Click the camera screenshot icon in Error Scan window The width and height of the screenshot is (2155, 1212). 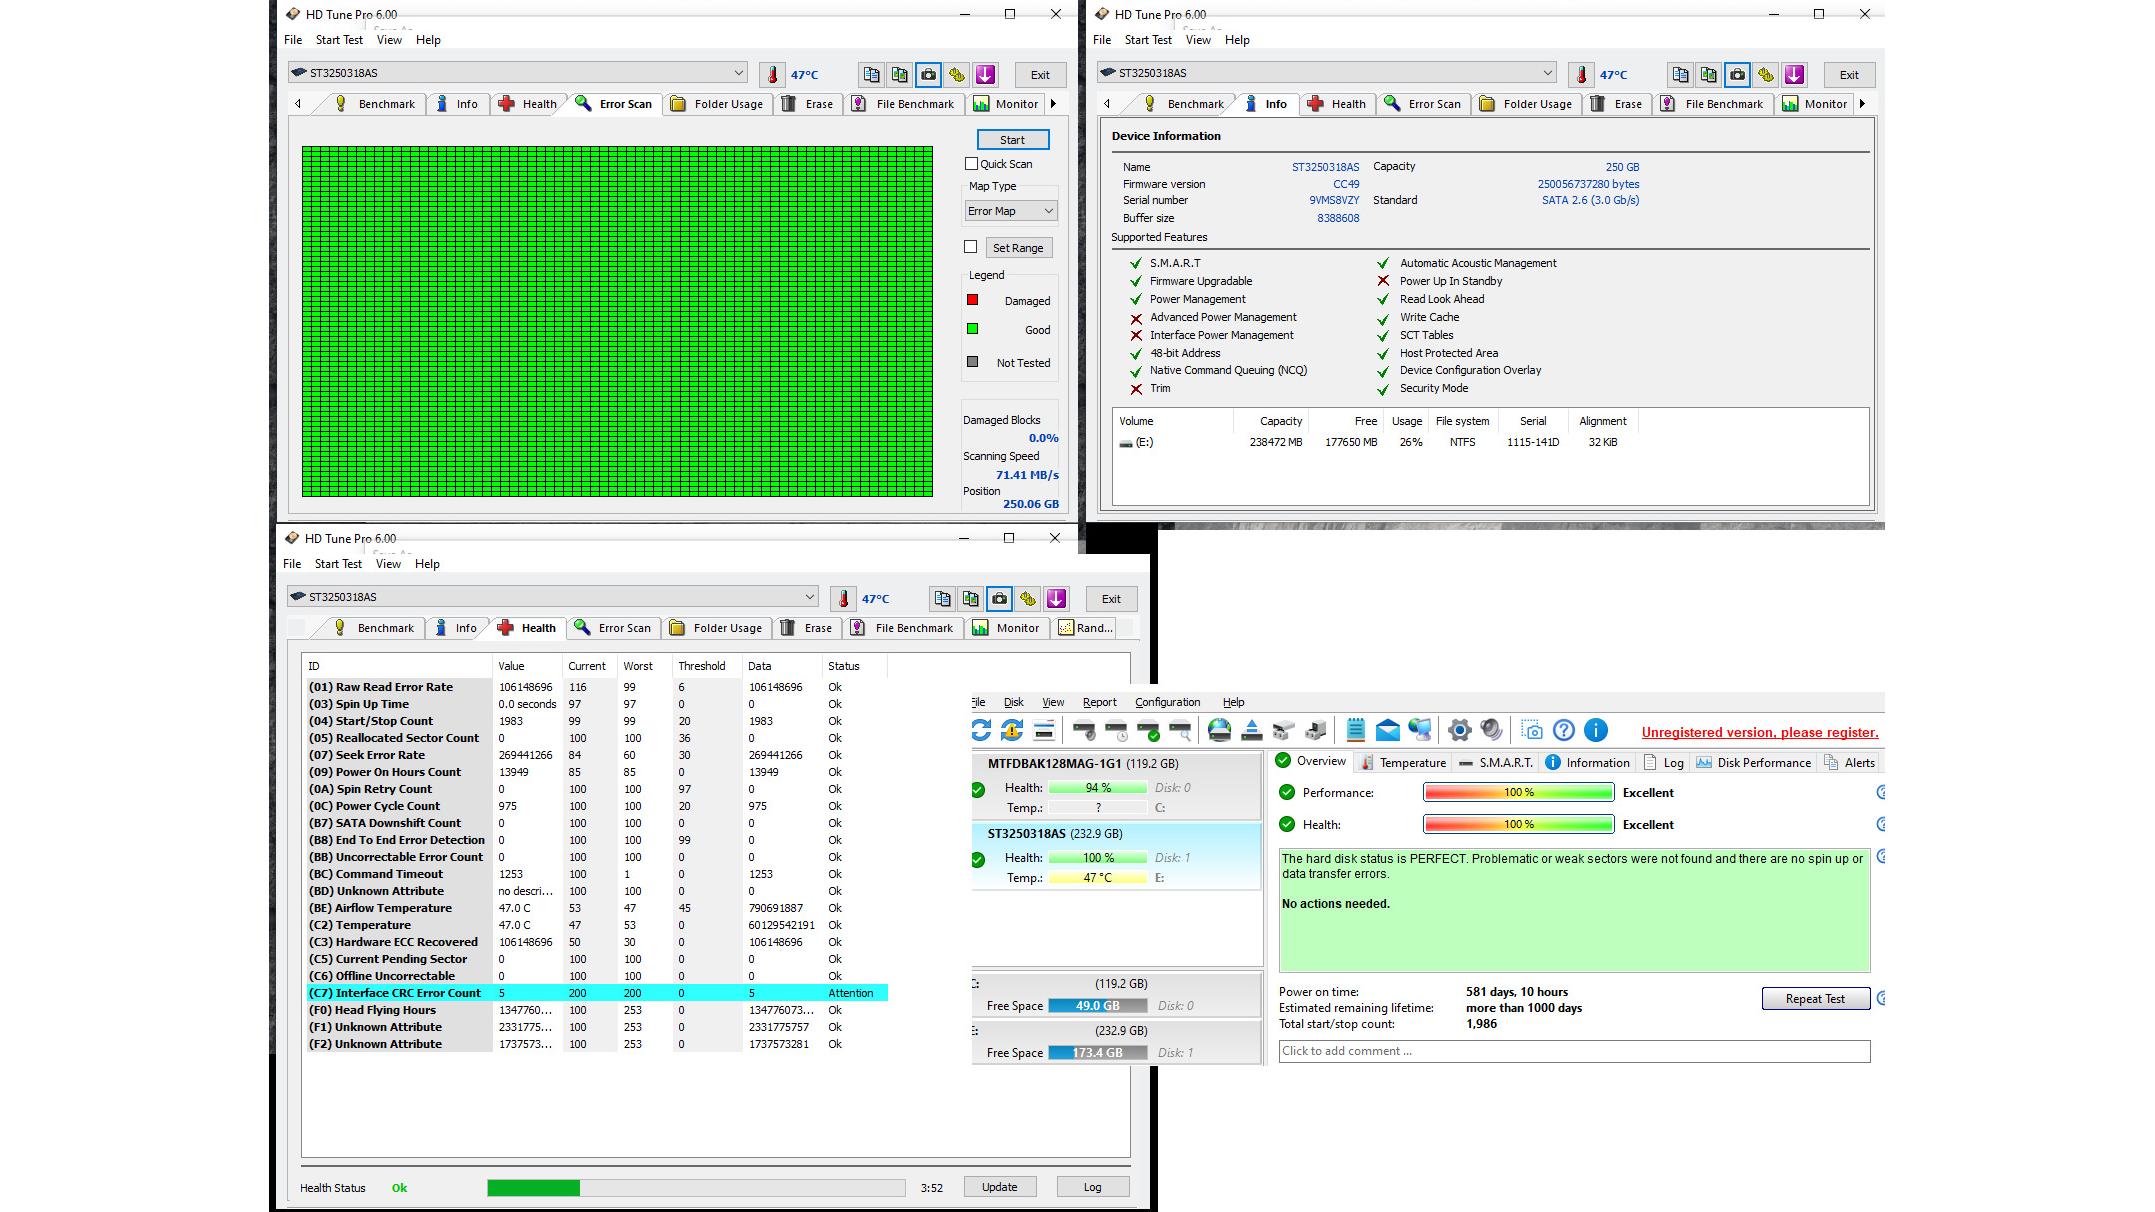(x=928, y=75)
